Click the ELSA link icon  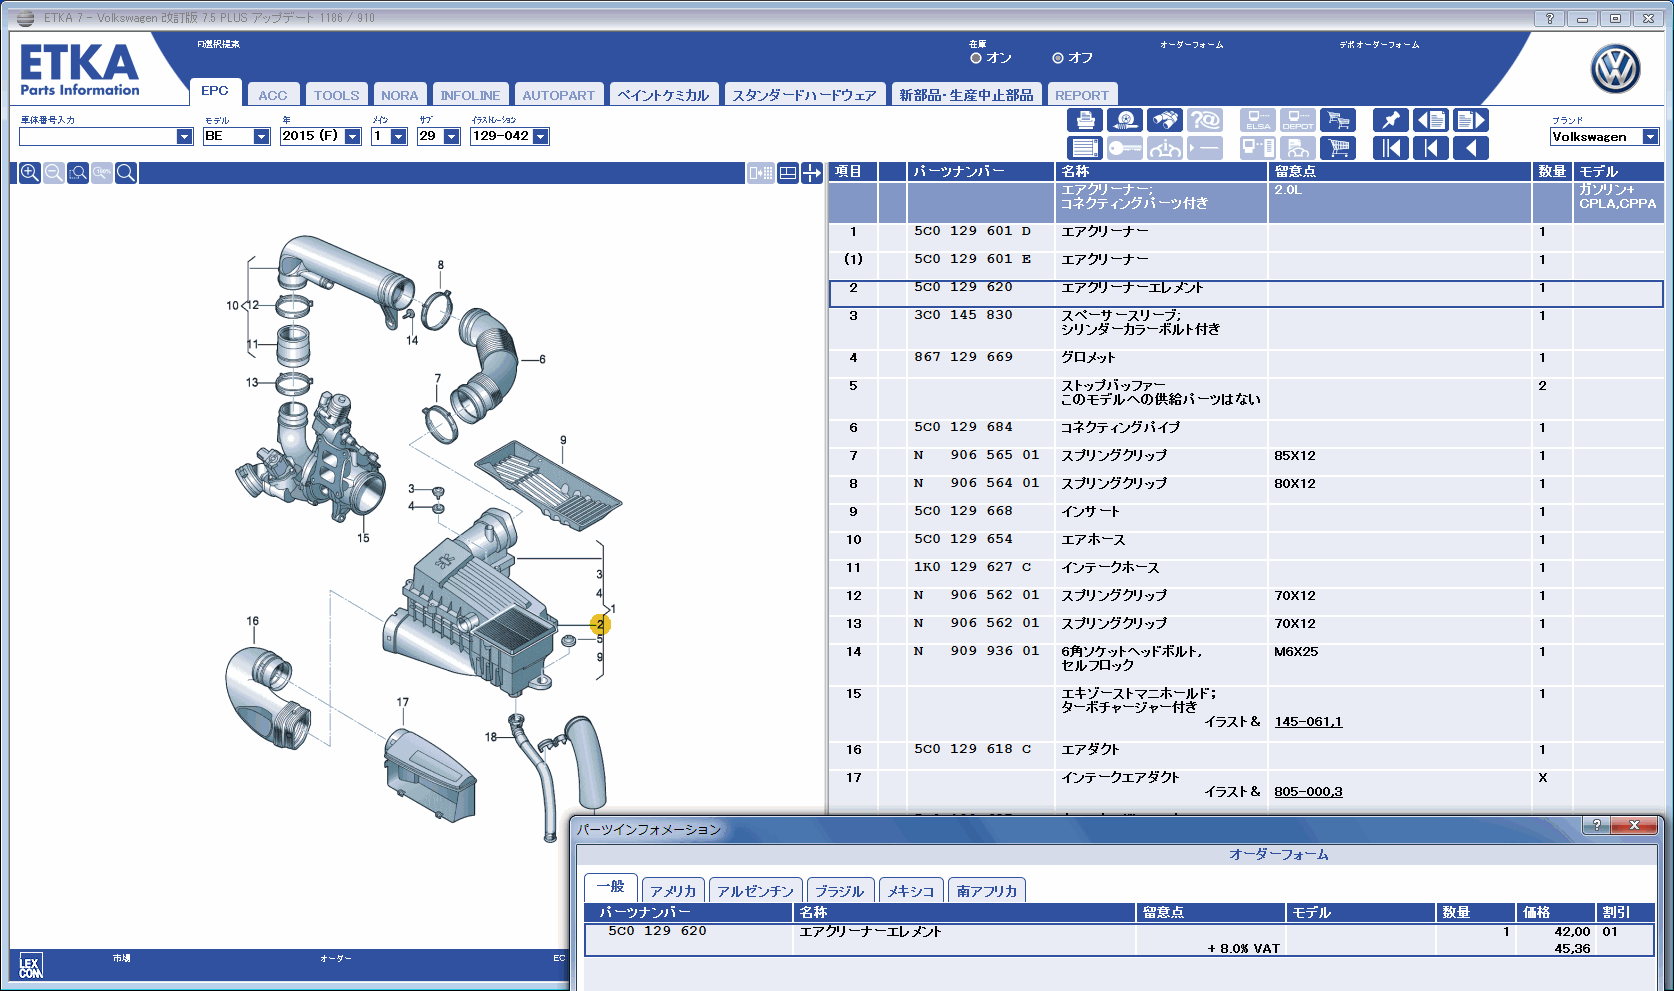pyautogui.click(x=1258, y=120)
